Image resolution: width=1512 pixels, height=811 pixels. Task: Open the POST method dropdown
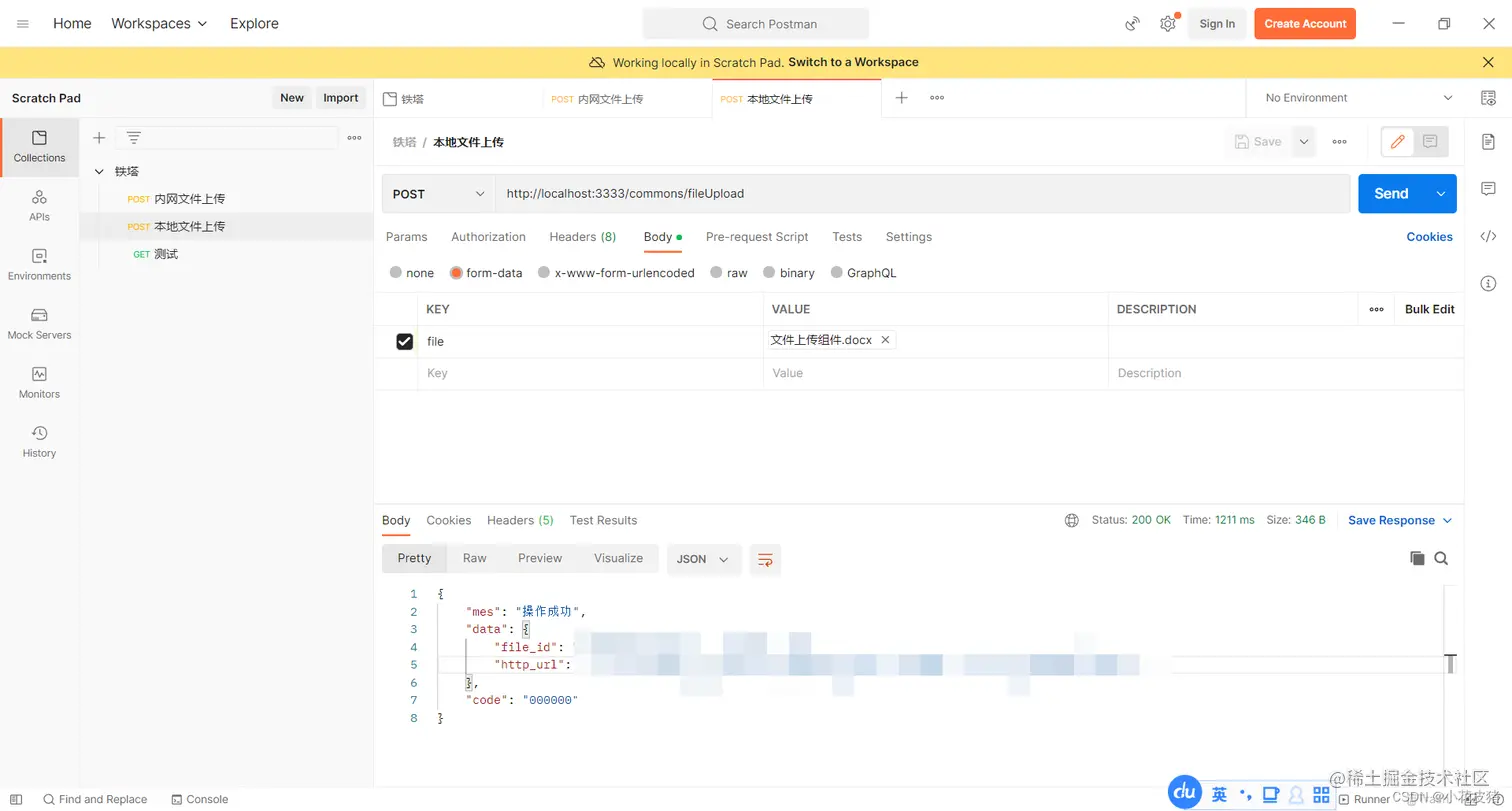pos(438,194)
